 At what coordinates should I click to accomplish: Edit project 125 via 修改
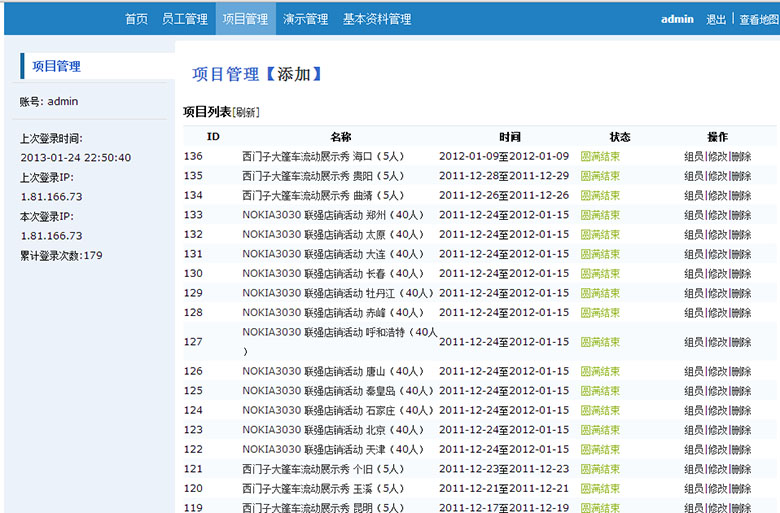717,391
